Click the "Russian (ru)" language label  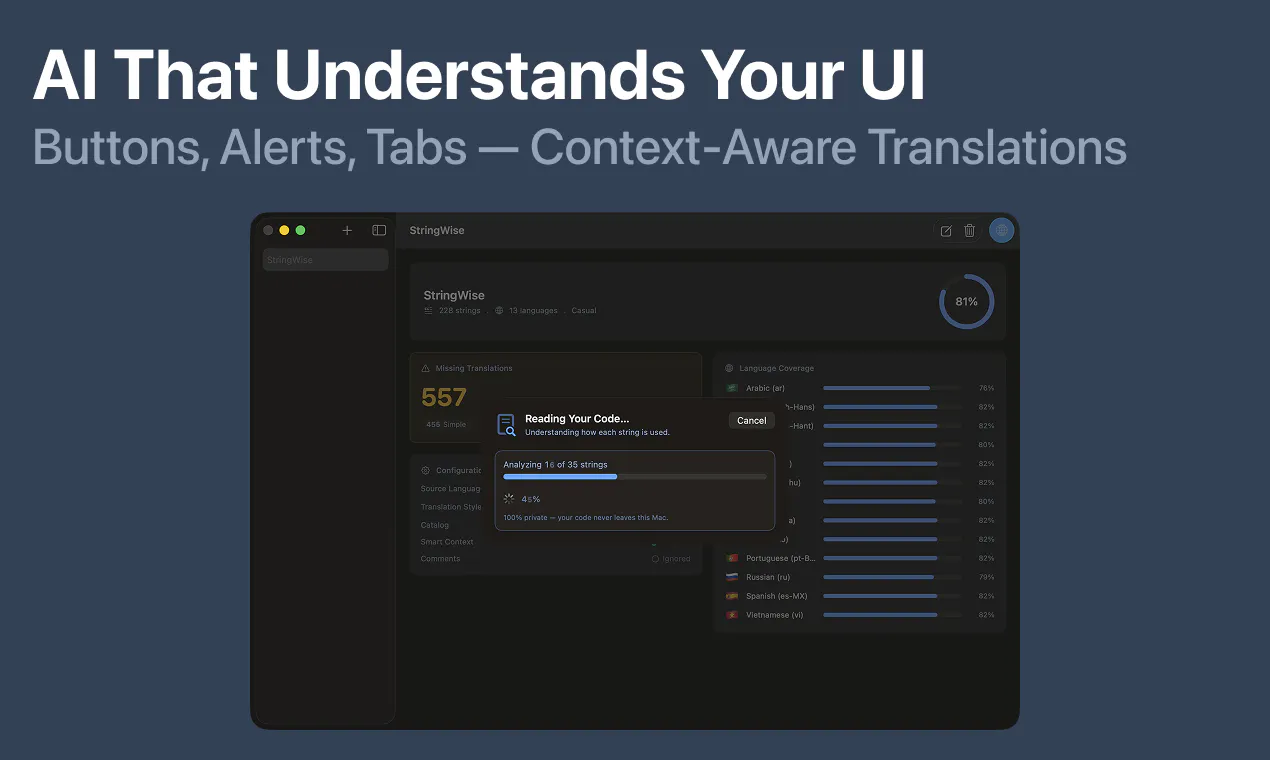tap(769, 577)
